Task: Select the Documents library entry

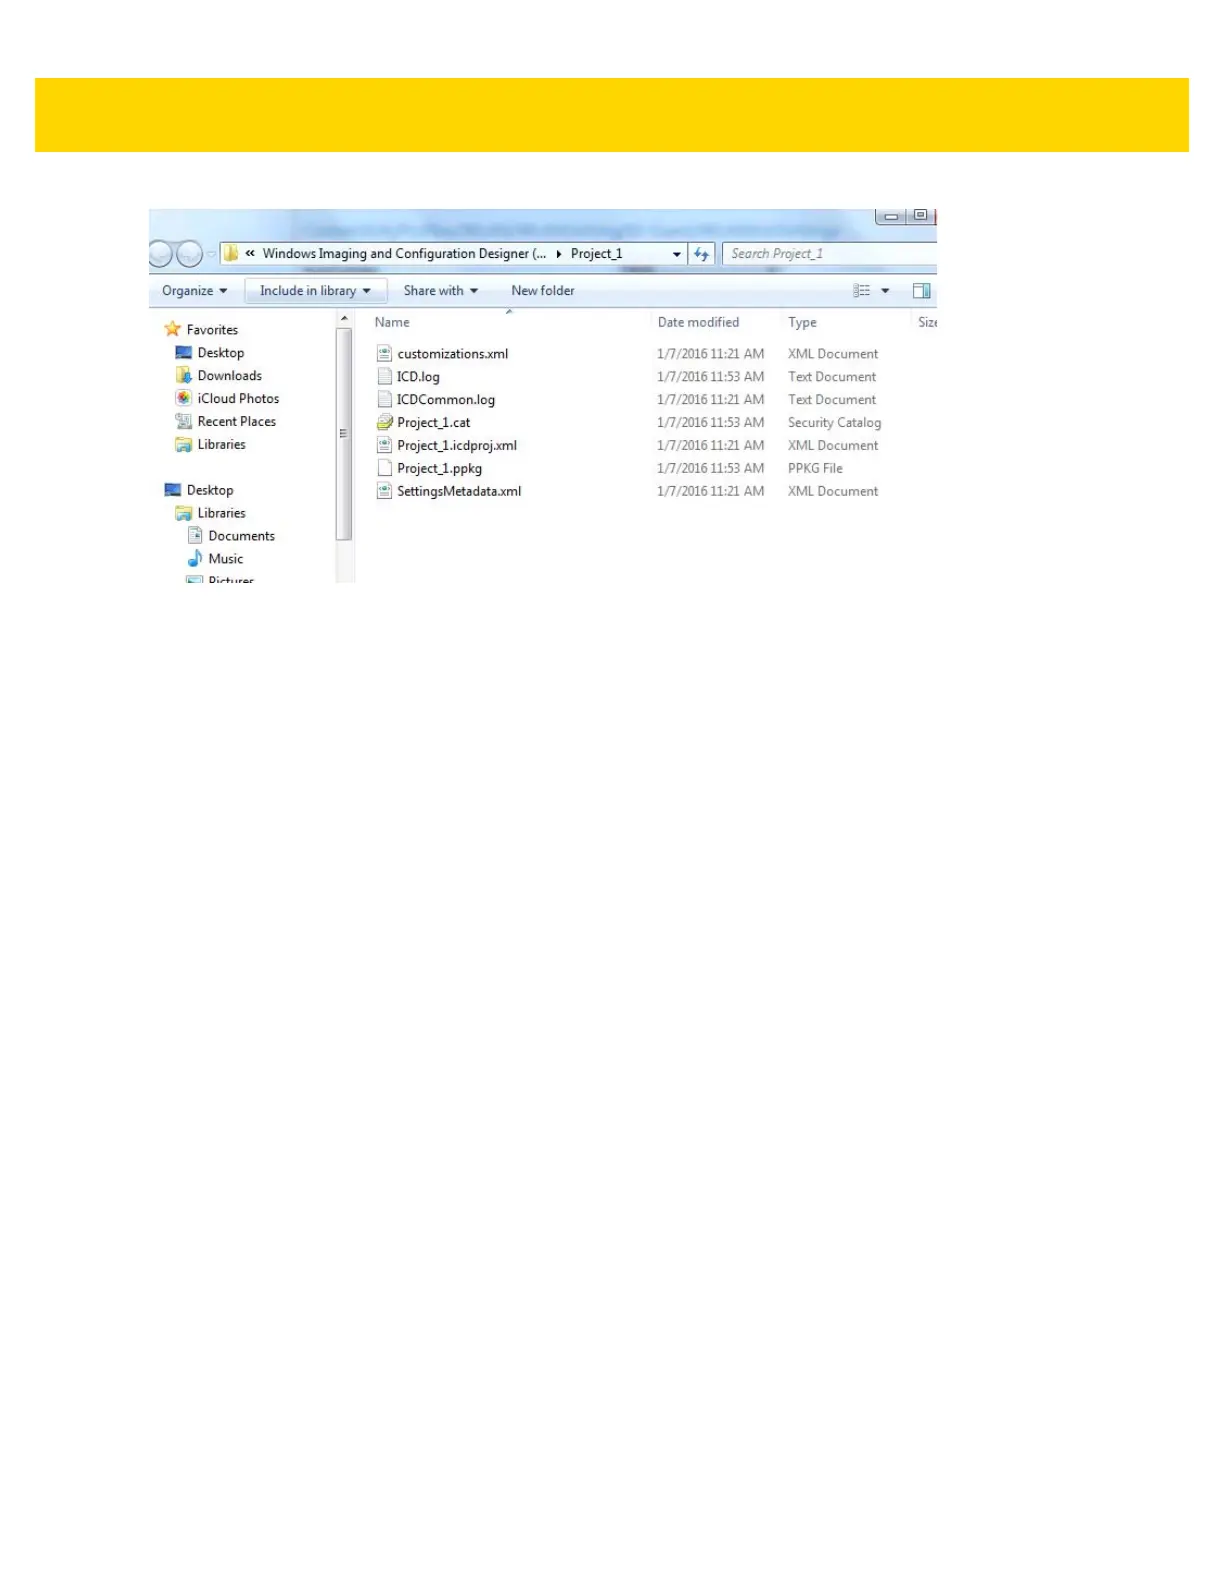Action: tap(242, 536)
